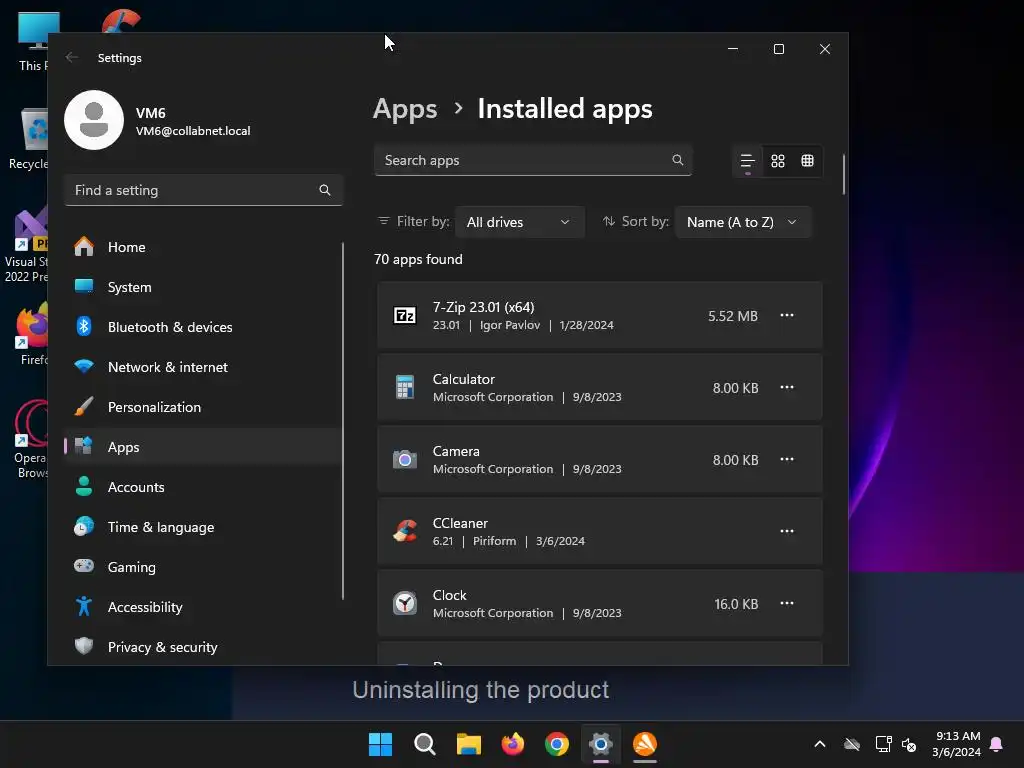Screen dimensions: 1024x768
Task: Open more options for CCleaner
Action: point(787,531)
